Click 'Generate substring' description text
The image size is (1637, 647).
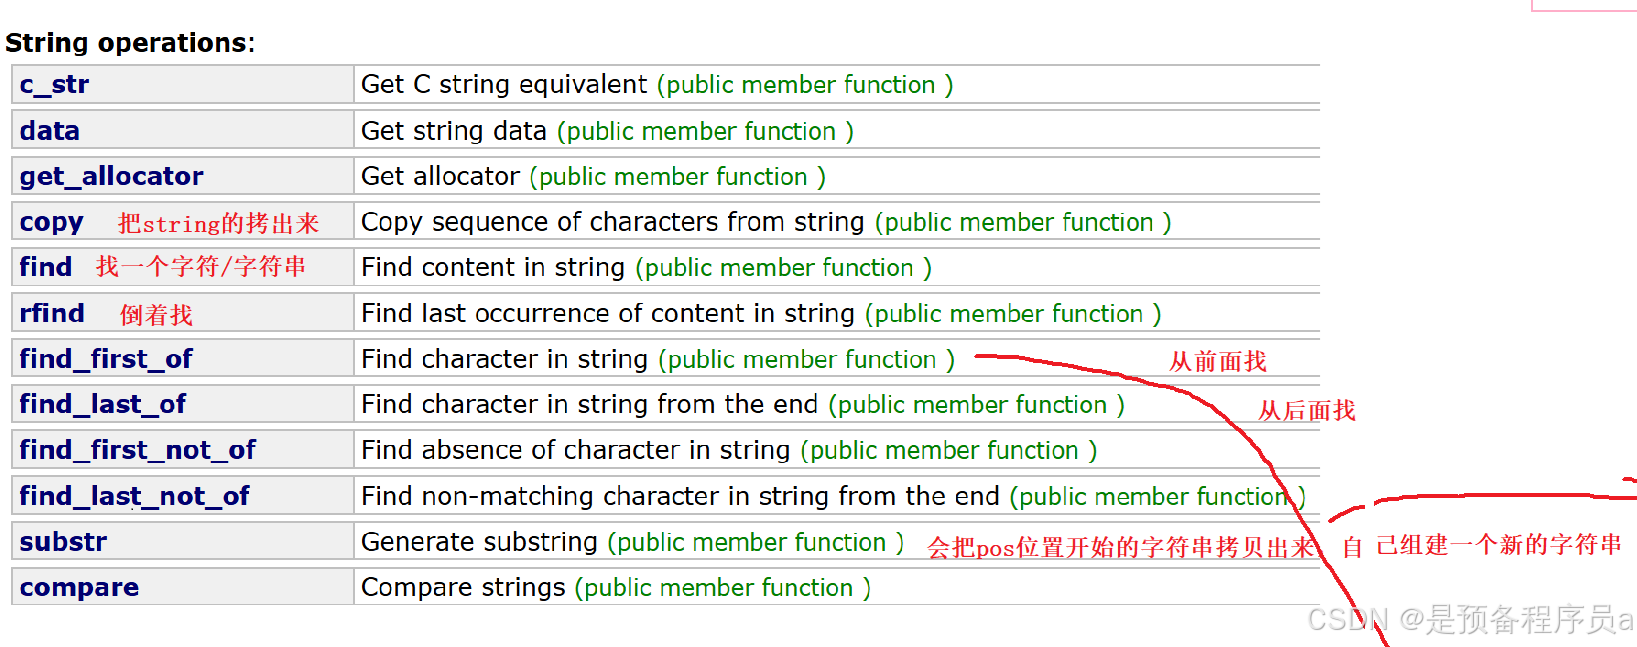point(479,542)
